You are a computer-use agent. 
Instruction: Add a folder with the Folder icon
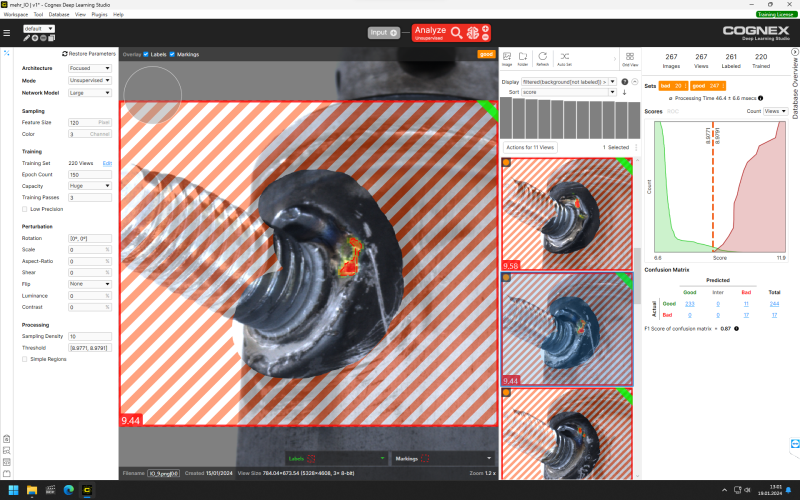point(523,59)
